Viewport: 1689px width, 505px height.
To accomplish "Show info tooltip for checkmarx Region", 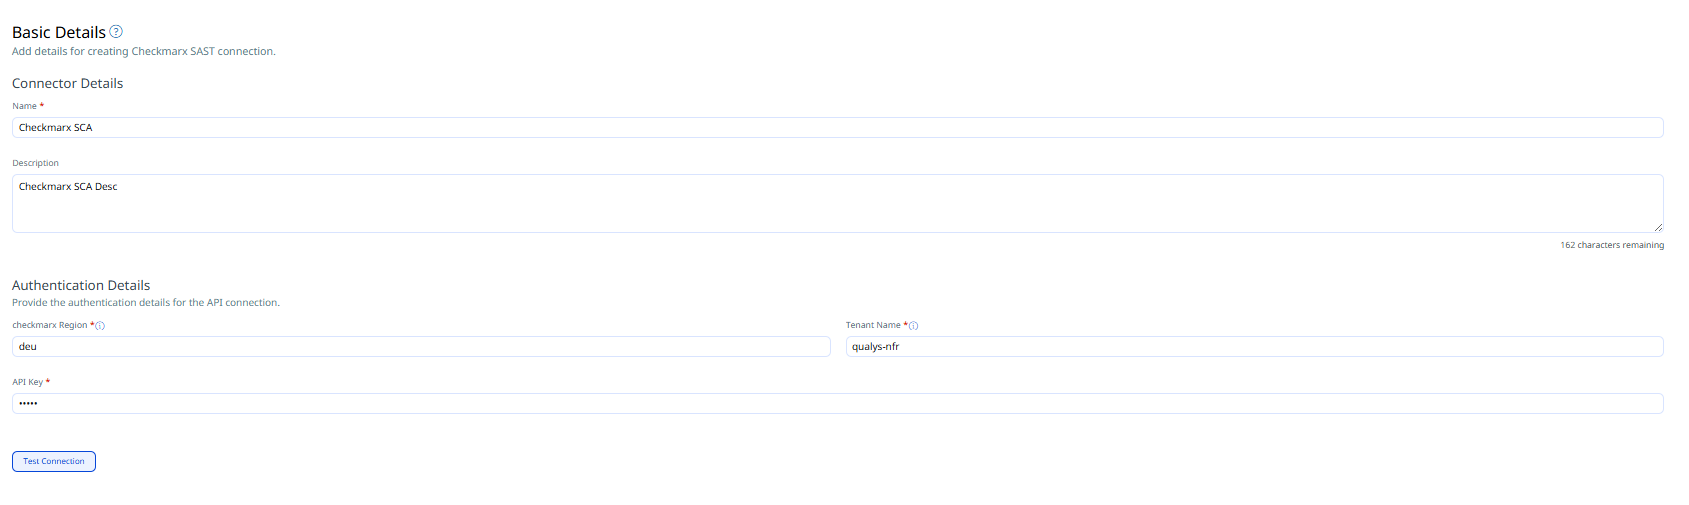I will (x=100, y=326).
